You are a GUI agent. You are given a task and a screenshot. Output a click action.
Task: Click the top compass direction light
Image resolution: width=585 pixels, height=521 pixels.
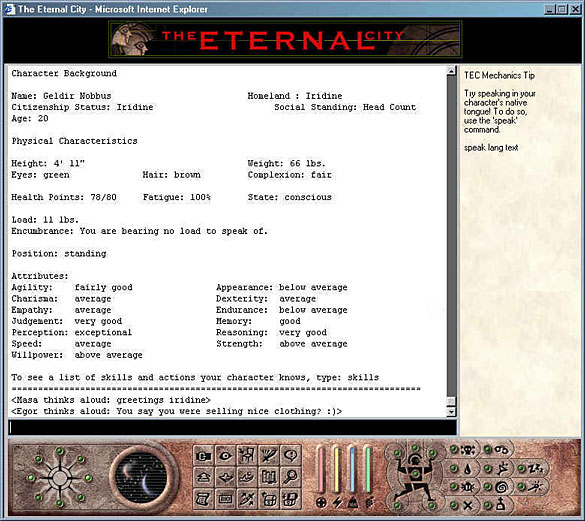[60, 451]
